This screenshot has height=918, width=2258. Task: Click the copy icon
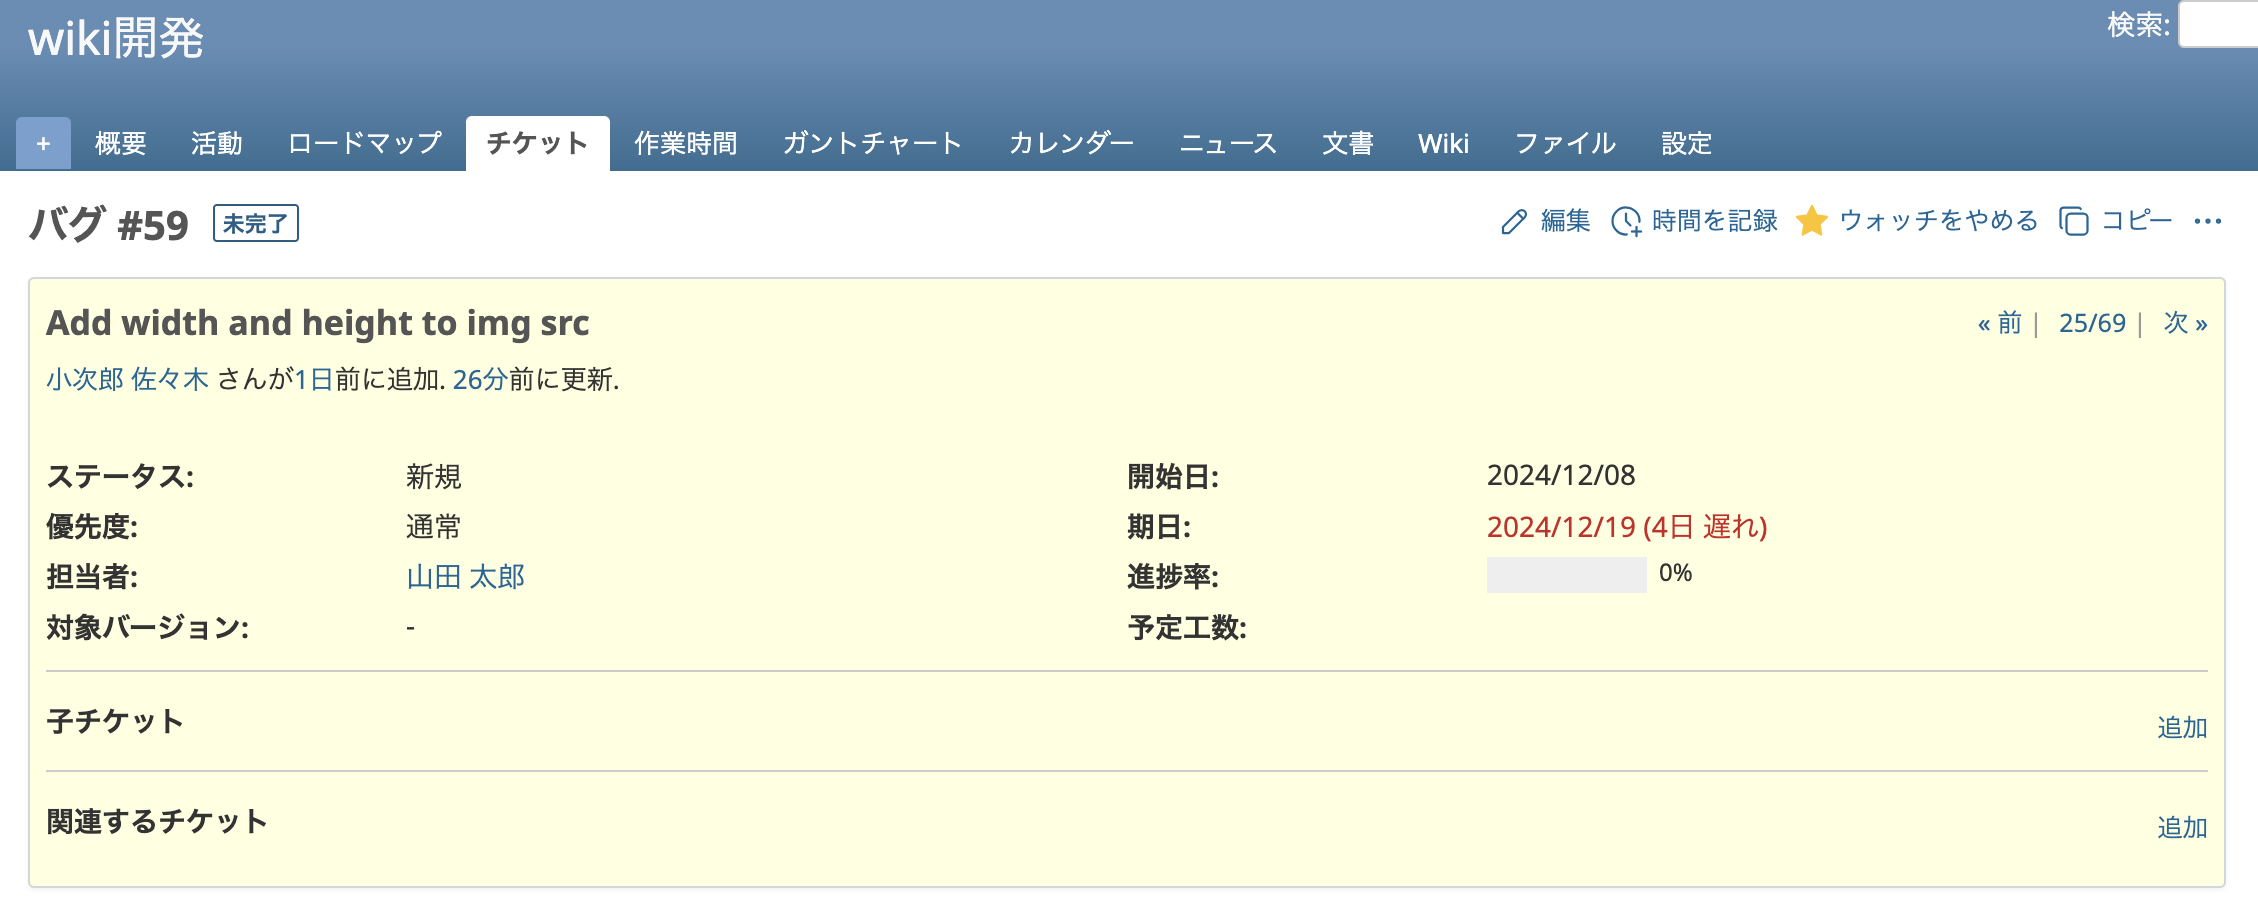coord(2074,221)
